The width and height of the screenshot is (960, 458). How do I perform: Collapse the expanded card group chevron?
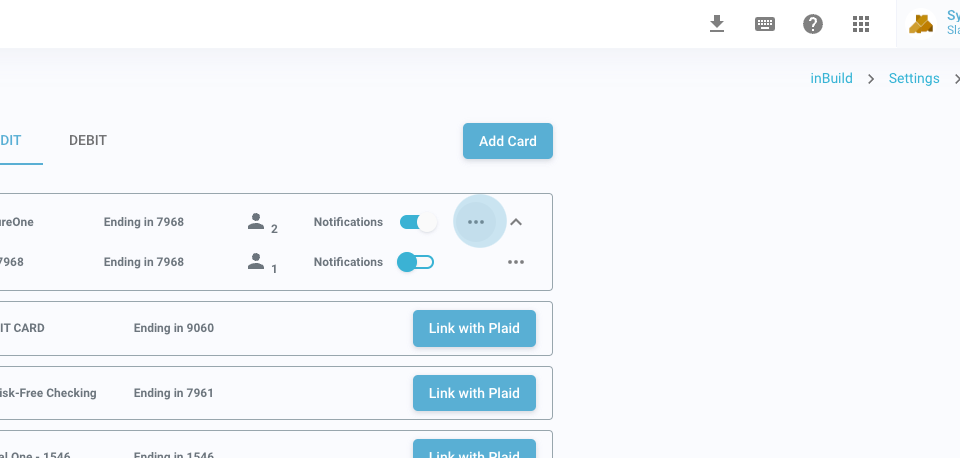click(x=516, y=222)
